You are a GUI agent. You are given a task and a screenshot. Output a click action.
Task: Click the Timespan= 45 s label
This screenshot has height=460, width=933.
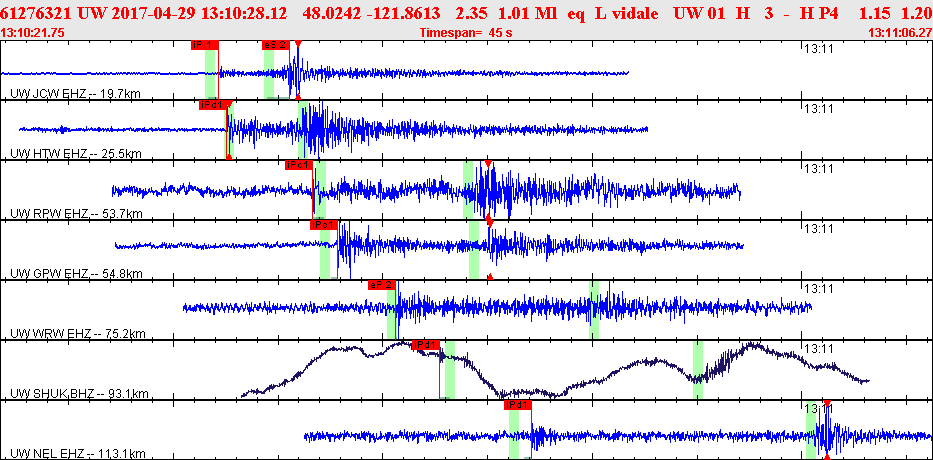(x=466, y=33)
